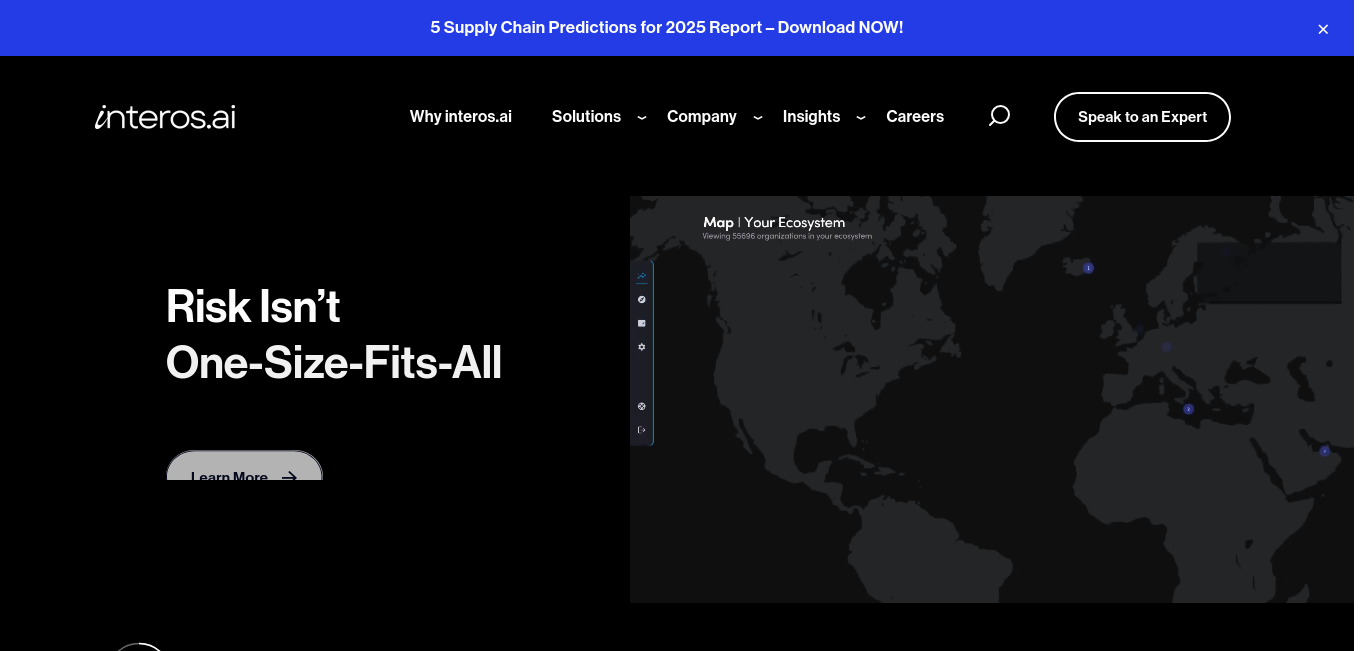Screen dimensions: 1366x651
Task: Click the Insights menu label
Action: click(x=811, y=117)
